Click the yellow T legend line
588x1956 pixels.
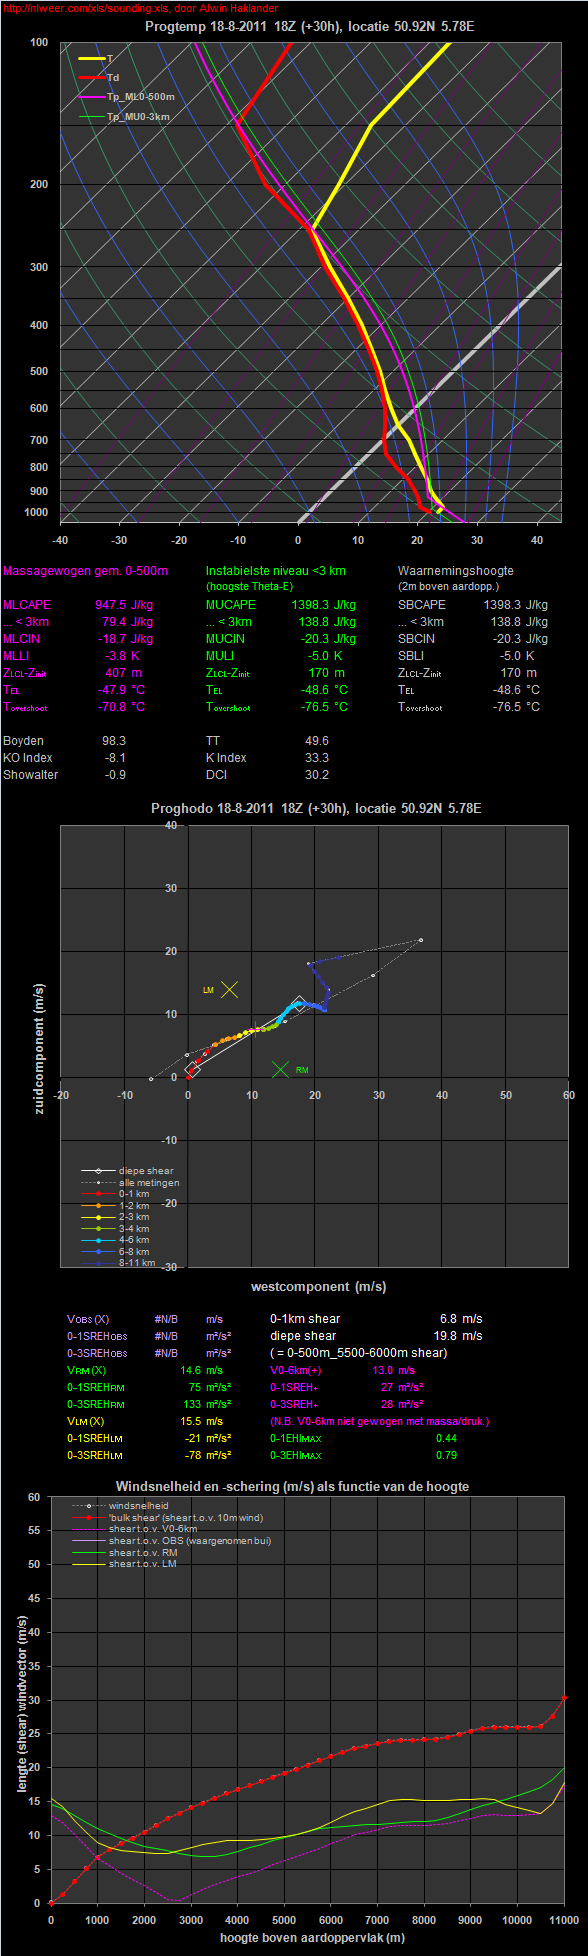92,59
